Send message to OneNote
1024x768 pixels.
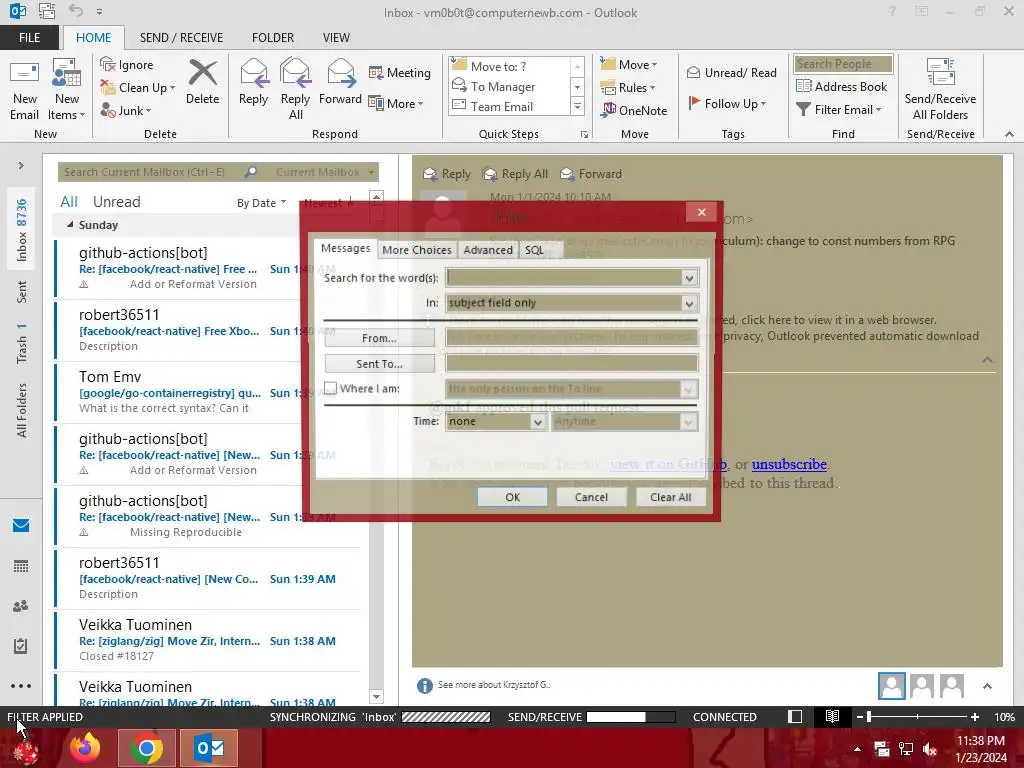tap(634, 110)
